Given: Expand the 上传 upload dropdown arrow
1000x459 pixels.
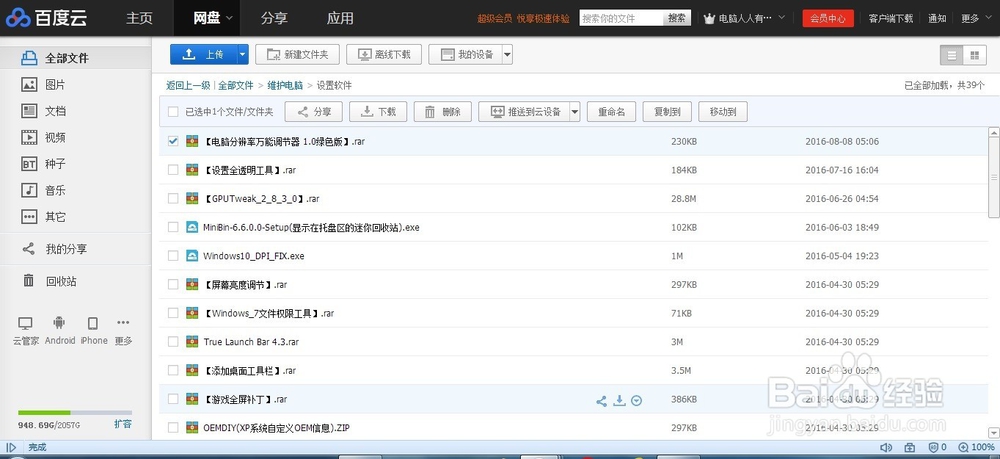Looking at the screenshot, I should (242, 55).
